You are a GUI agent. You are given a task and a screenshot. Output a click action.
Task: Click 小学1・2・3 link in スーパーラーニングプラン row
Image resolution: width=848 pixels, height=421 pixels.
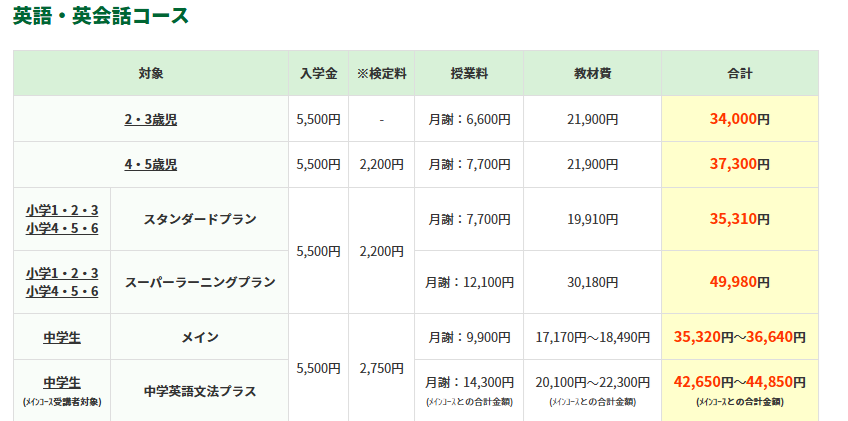(x=62, y=273)
